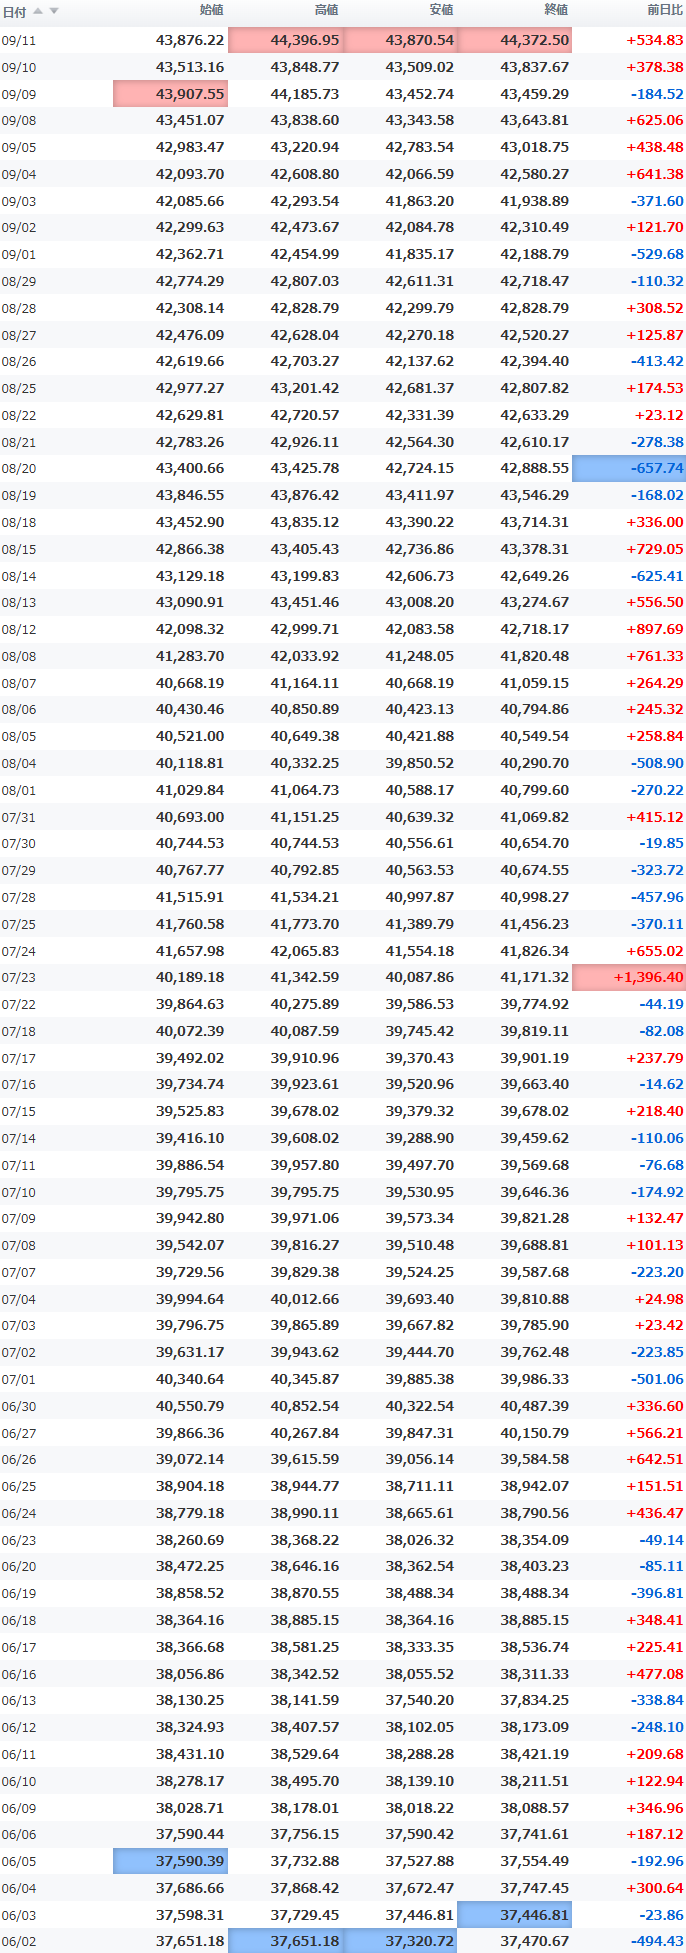The width and height of the screenshot is (686, 1953).
Task: Click low value 37,540.20
Action: pyautogui.click(x=420, y=1700)
